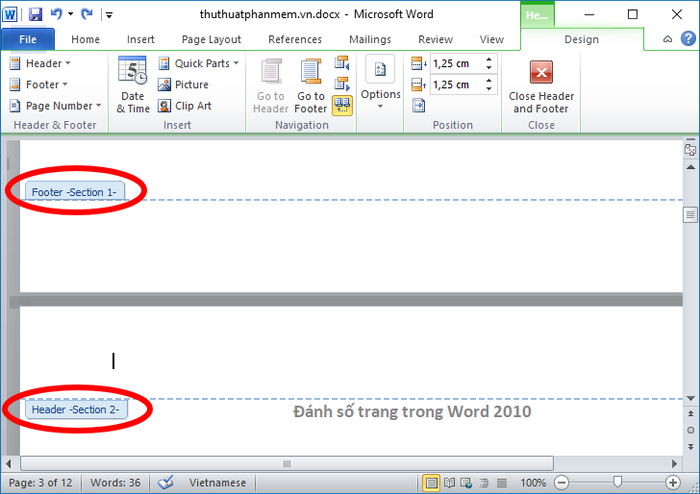This screenshot has height=494, width=700.
Task: Click the Header -Section 2- label
Action: point(75,409)
